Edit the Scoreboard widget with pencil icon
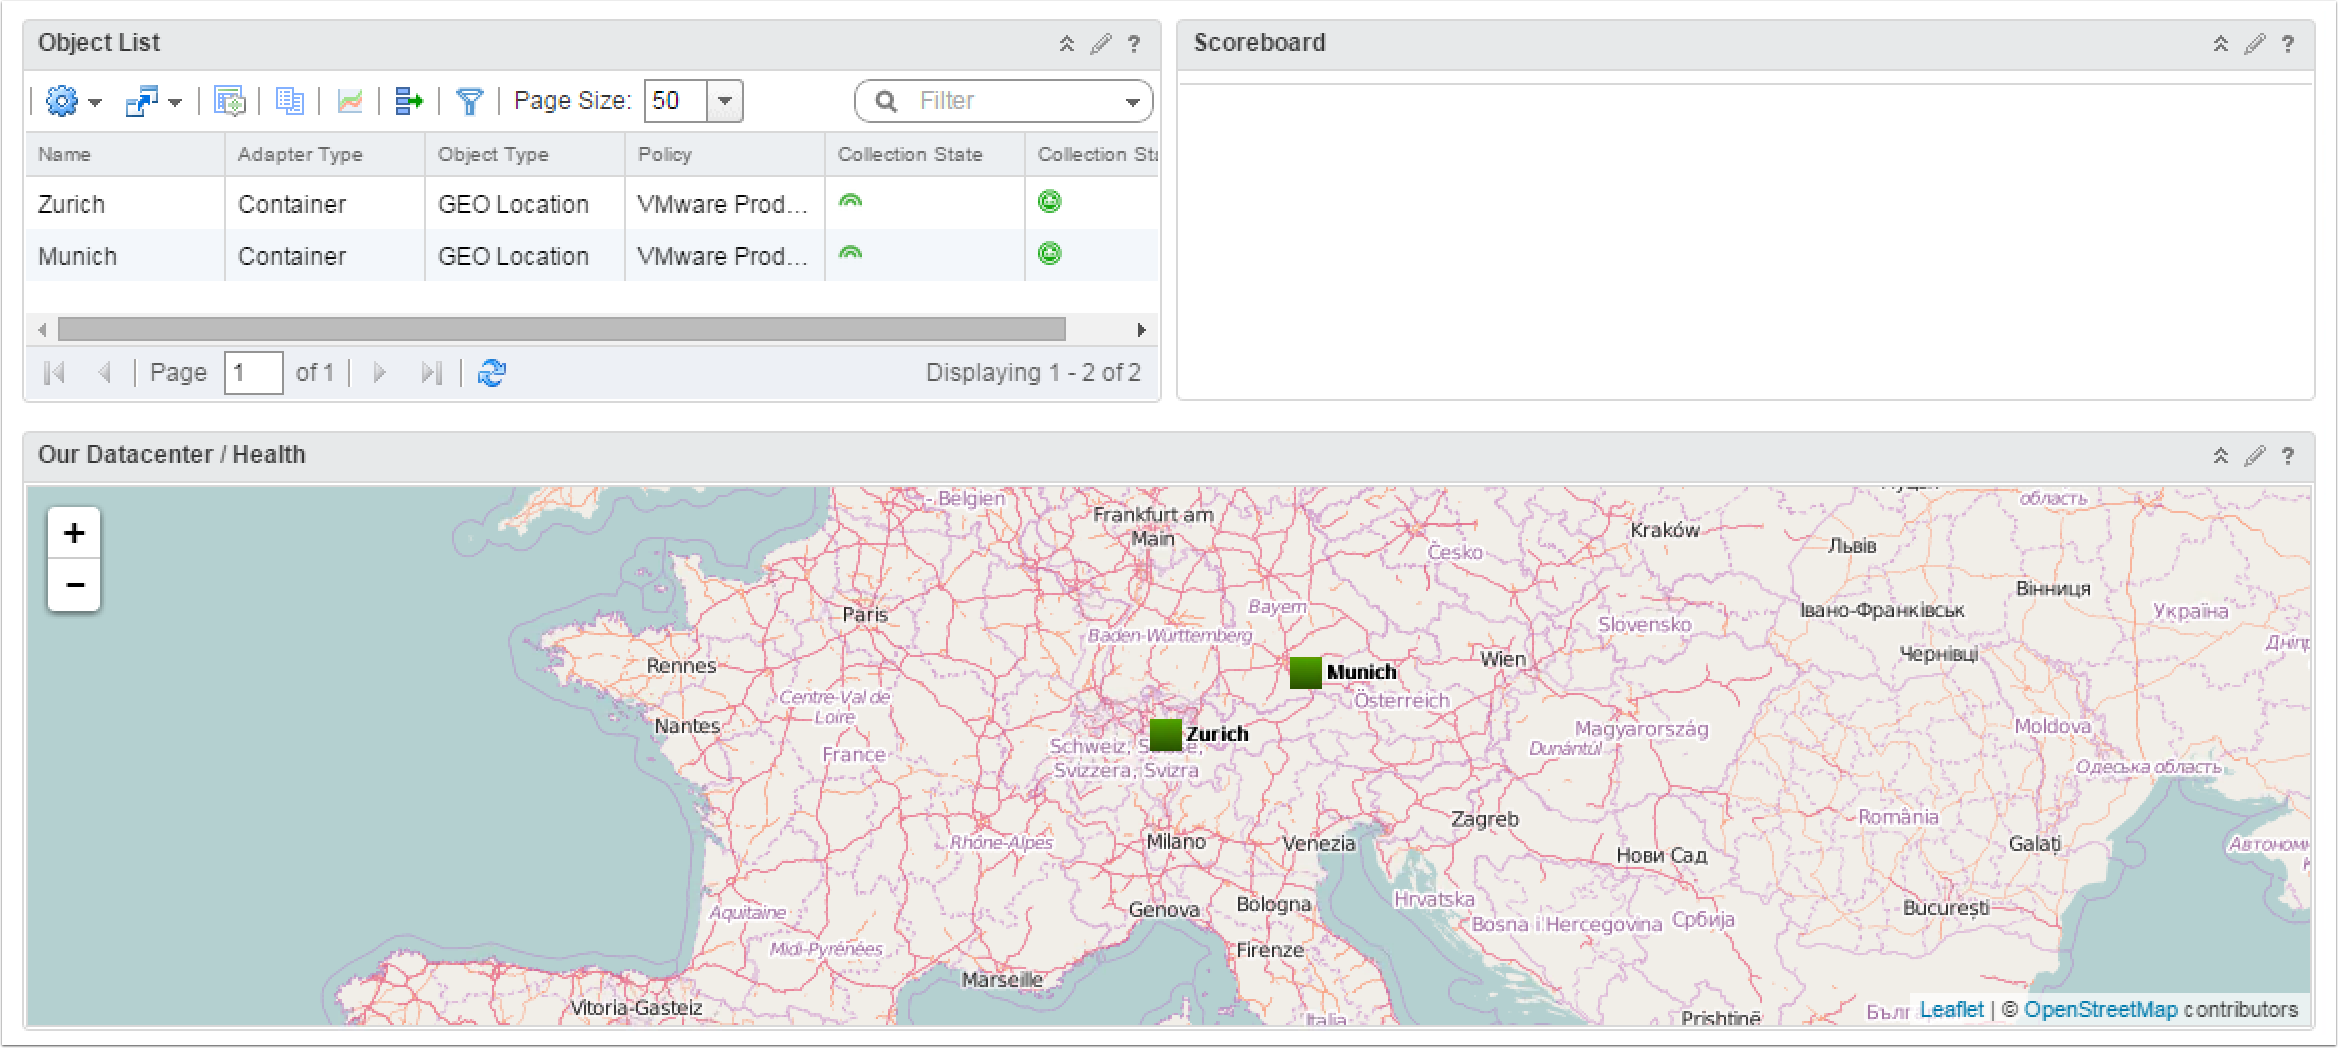This screenshot has width=2338, height=1048. click(x=2254, y=44)
